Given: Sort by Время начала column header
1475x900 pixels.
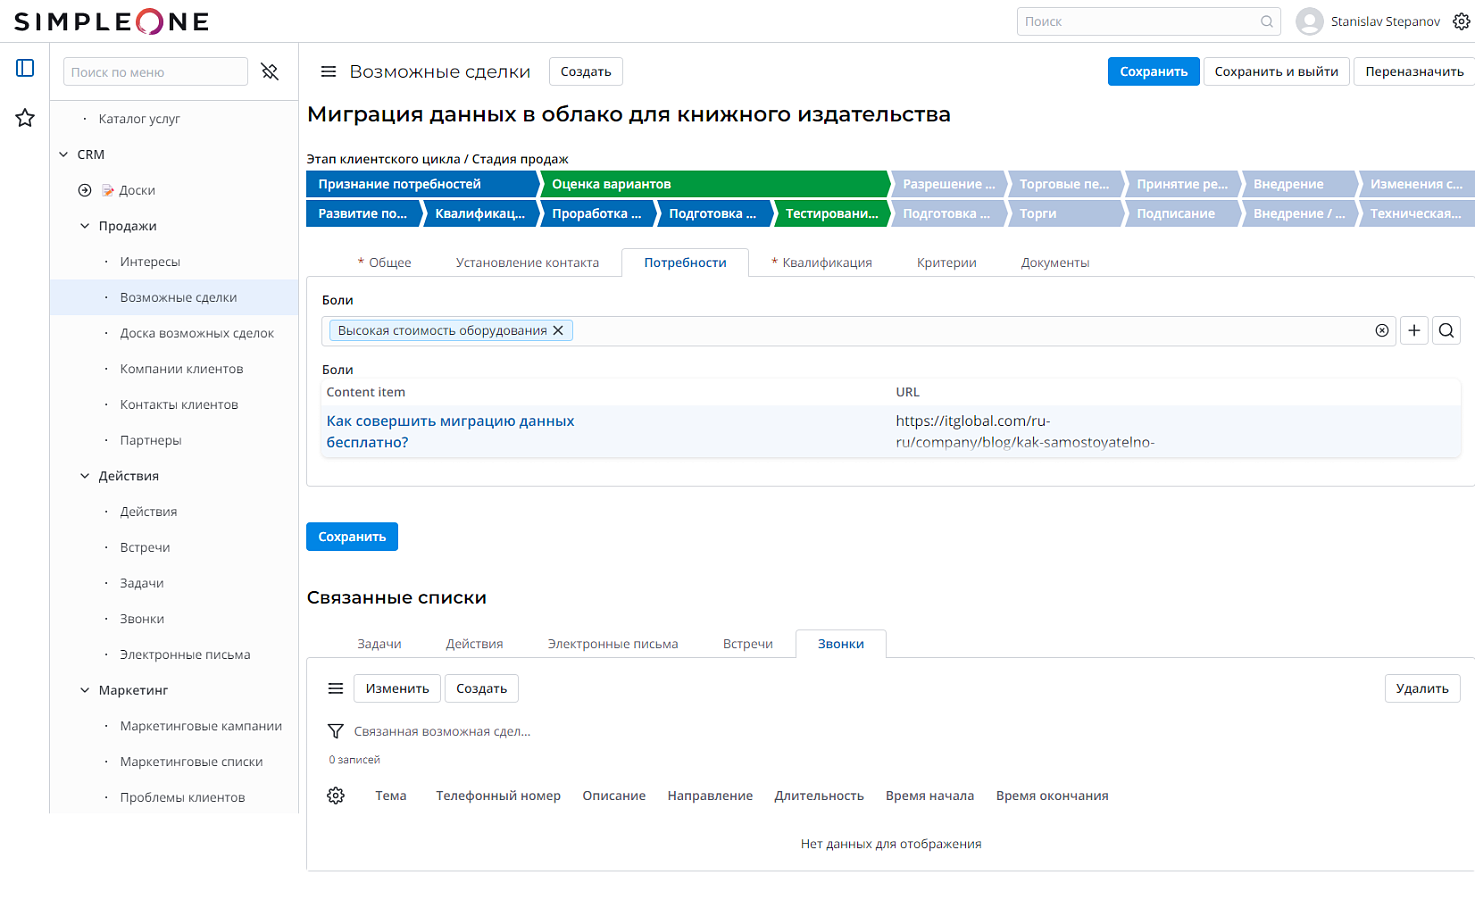Looking at the screenshot, I should pos(930,795).
